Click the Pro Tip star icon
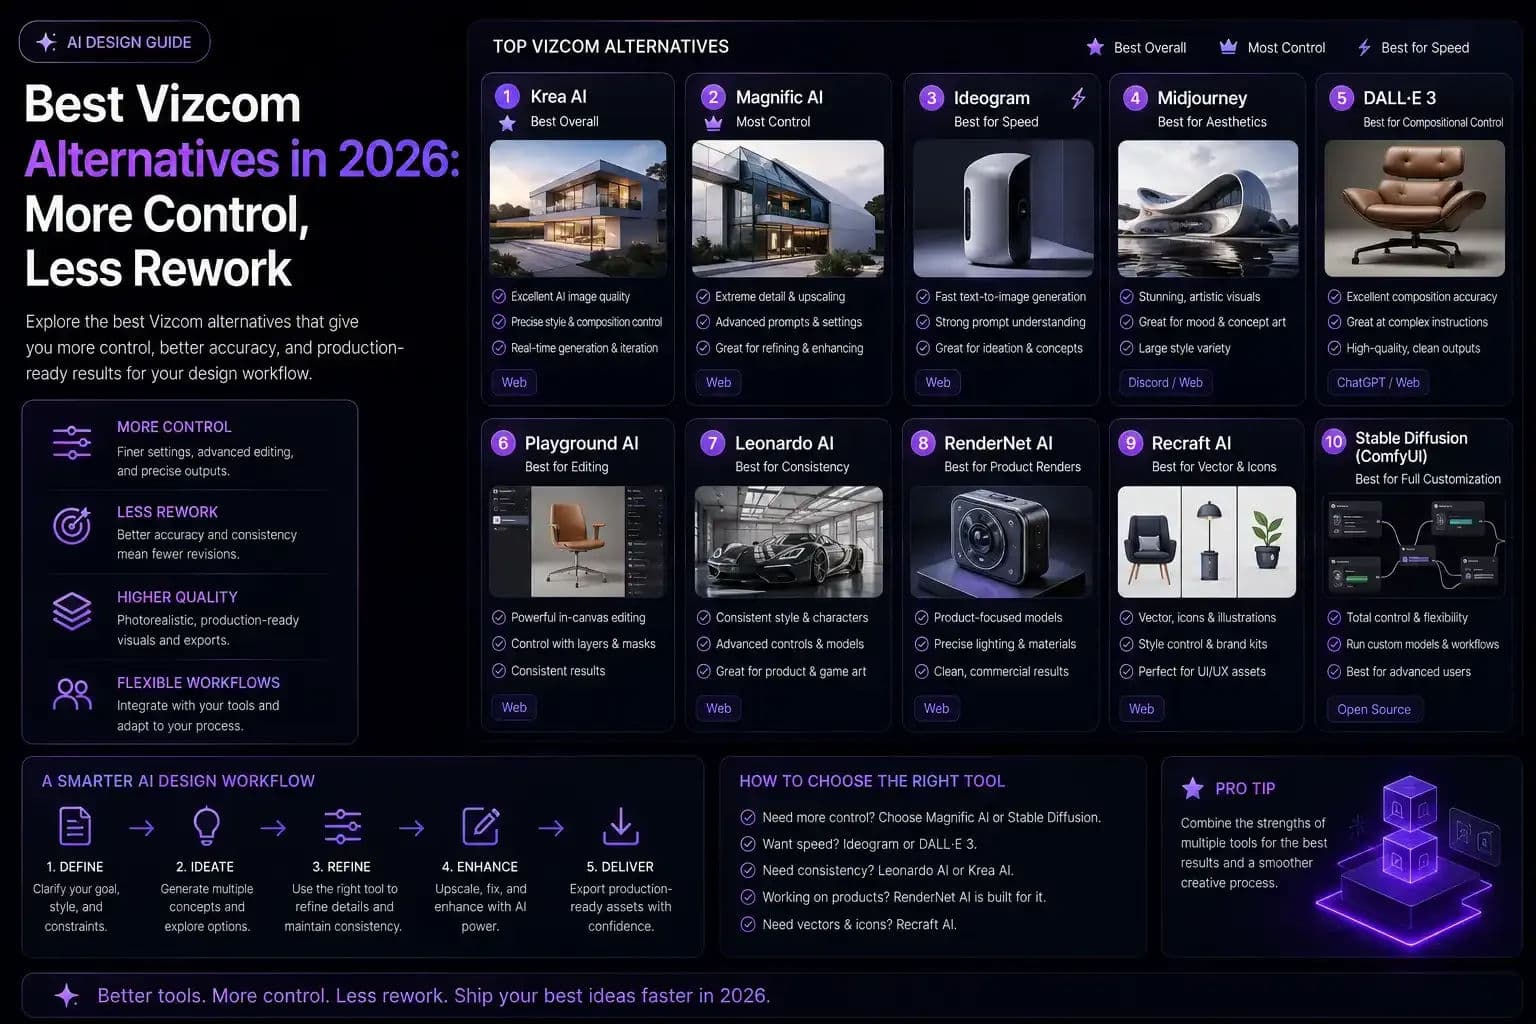This screenshot has width=1536, height=1024. coord(1192,788)
